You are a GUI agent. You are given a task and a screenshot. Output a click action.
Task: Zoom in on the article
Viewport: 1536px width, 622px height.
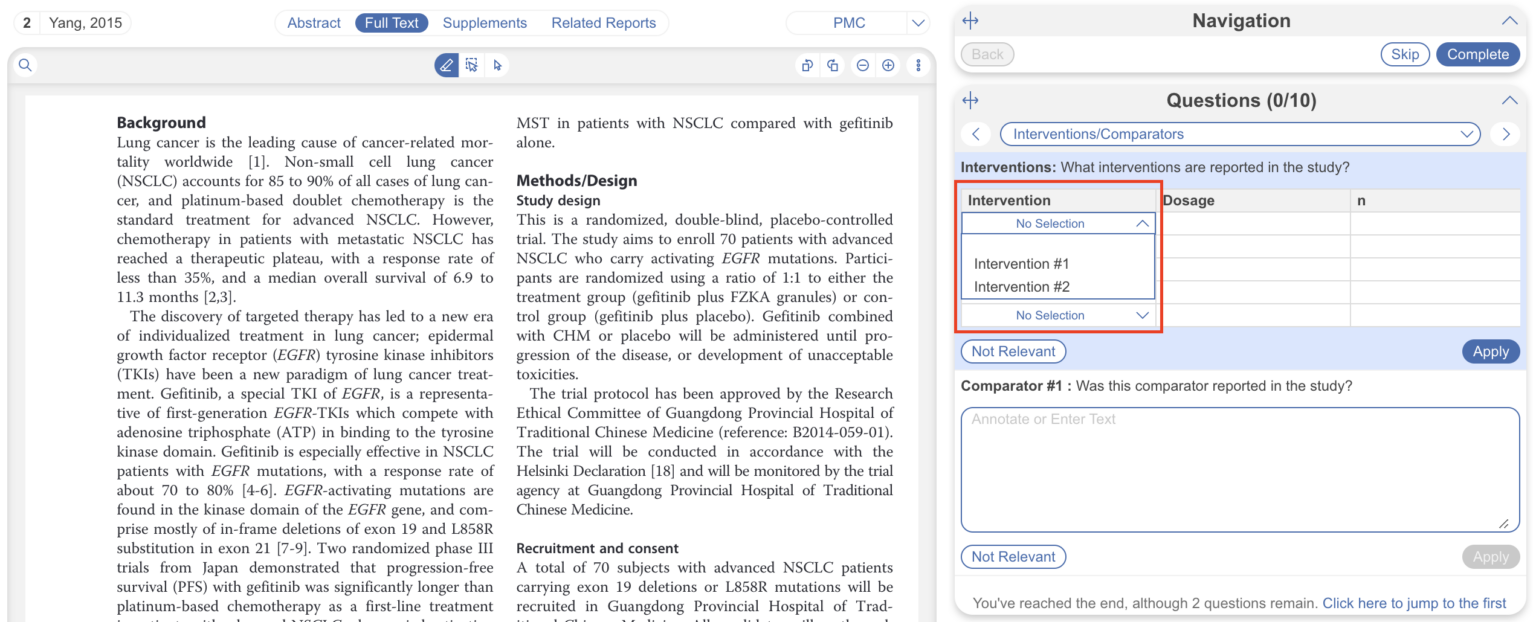888,64
